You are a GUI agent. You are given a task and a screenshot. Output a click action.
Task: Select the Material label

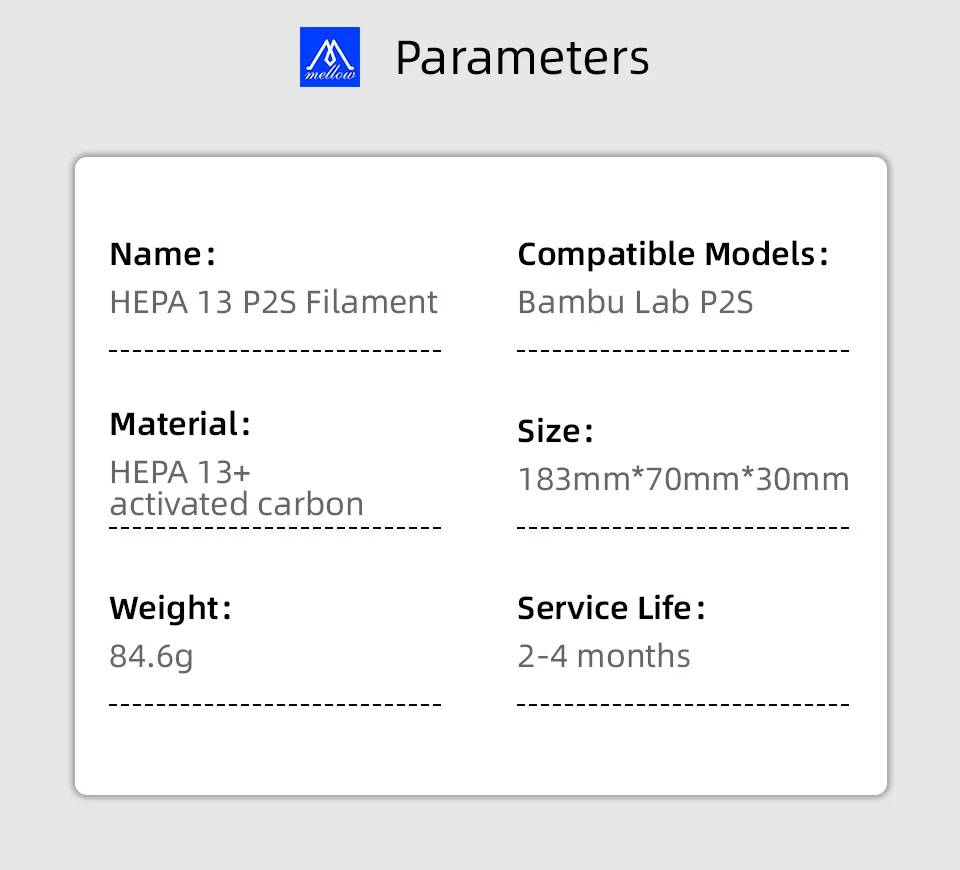(179, 424)
